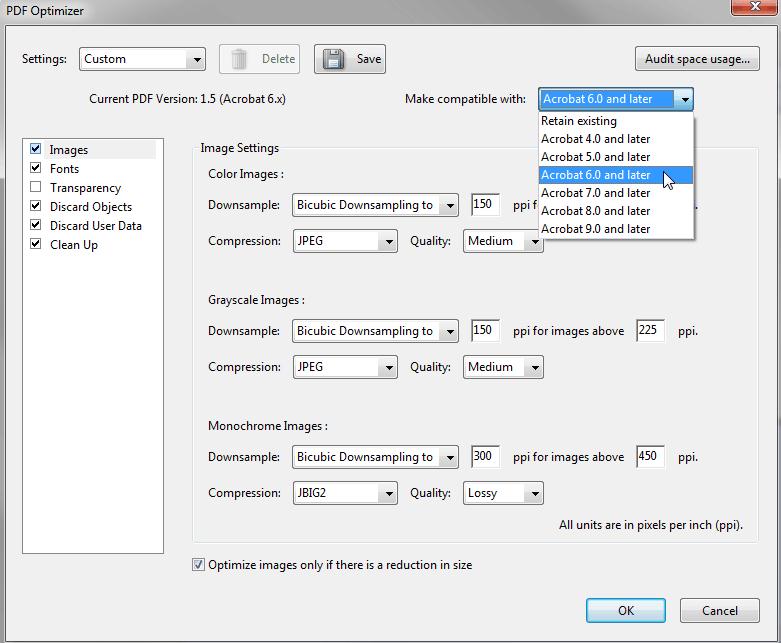Viewport: 781px width, 643px height.
Task: Choose Acrobat 5.0 and later
Action: pos(616,157)
